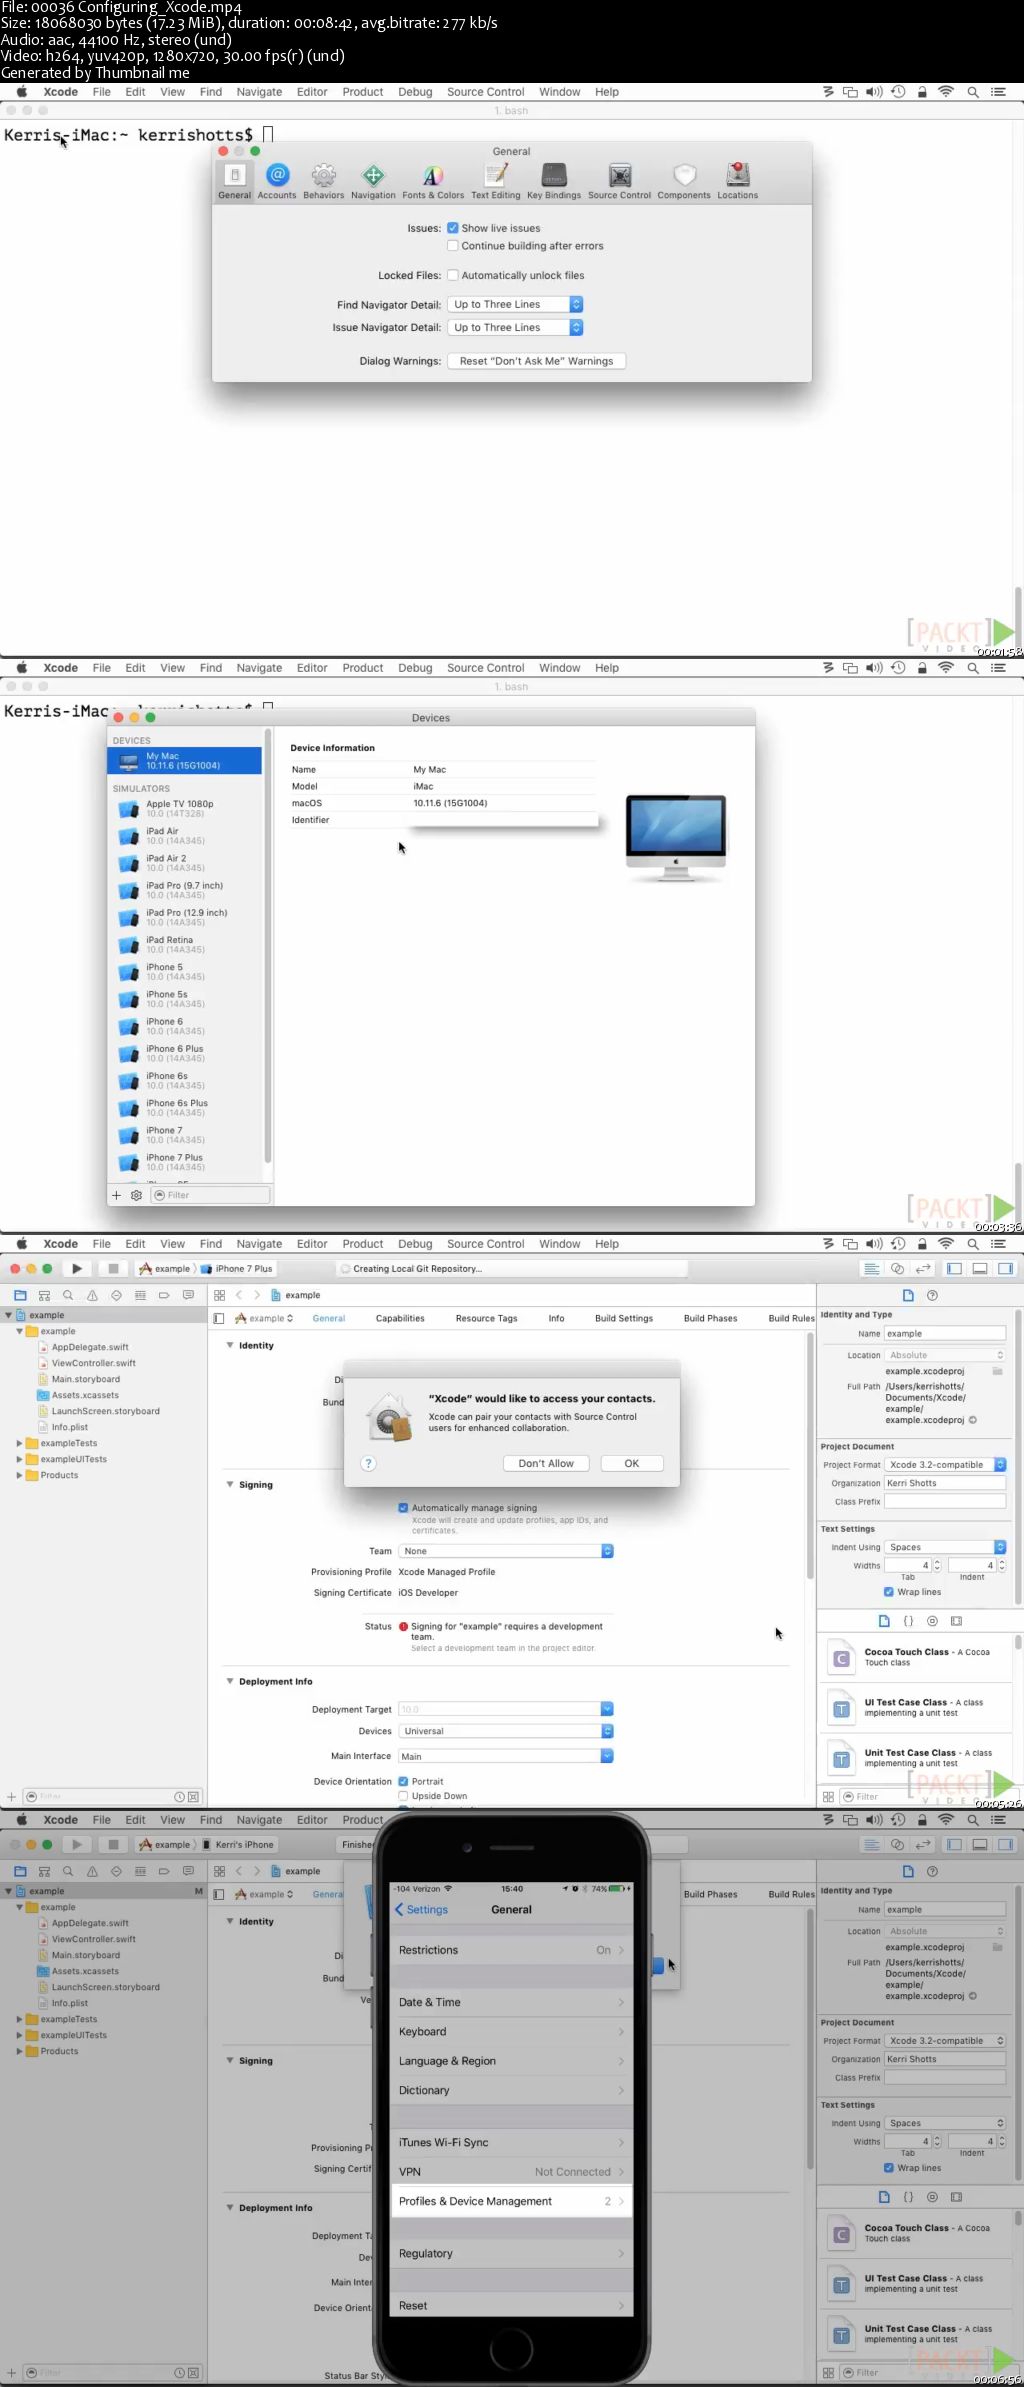Click the Filter field in the Devices window

[210, 1195]
